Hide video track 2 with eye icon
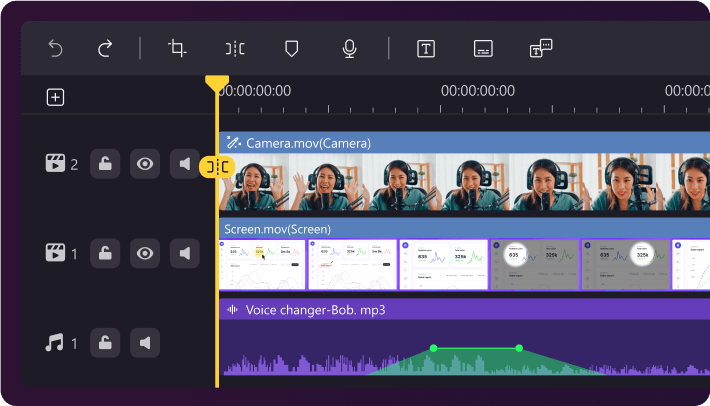Image resolution: width=710 pixels, height=406 pixels. (x=146, y=164)
